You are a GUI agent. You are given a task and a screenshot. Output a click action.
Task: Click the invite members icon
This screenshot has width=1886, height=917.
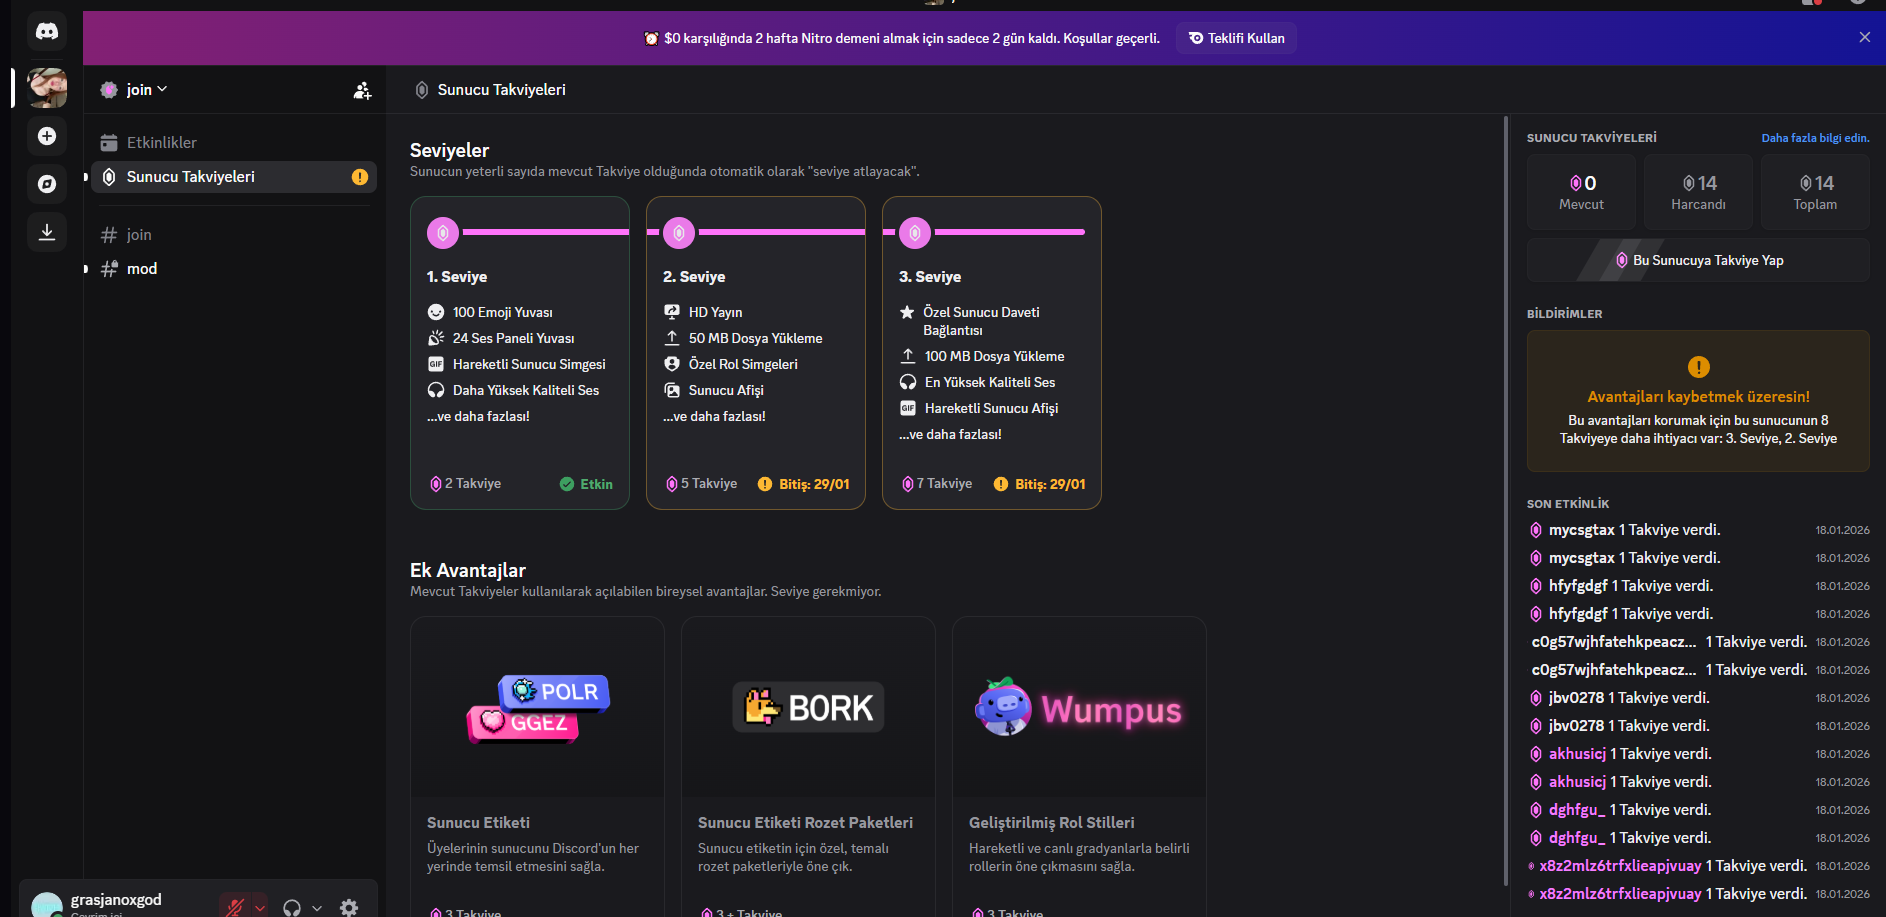[362, 91]
